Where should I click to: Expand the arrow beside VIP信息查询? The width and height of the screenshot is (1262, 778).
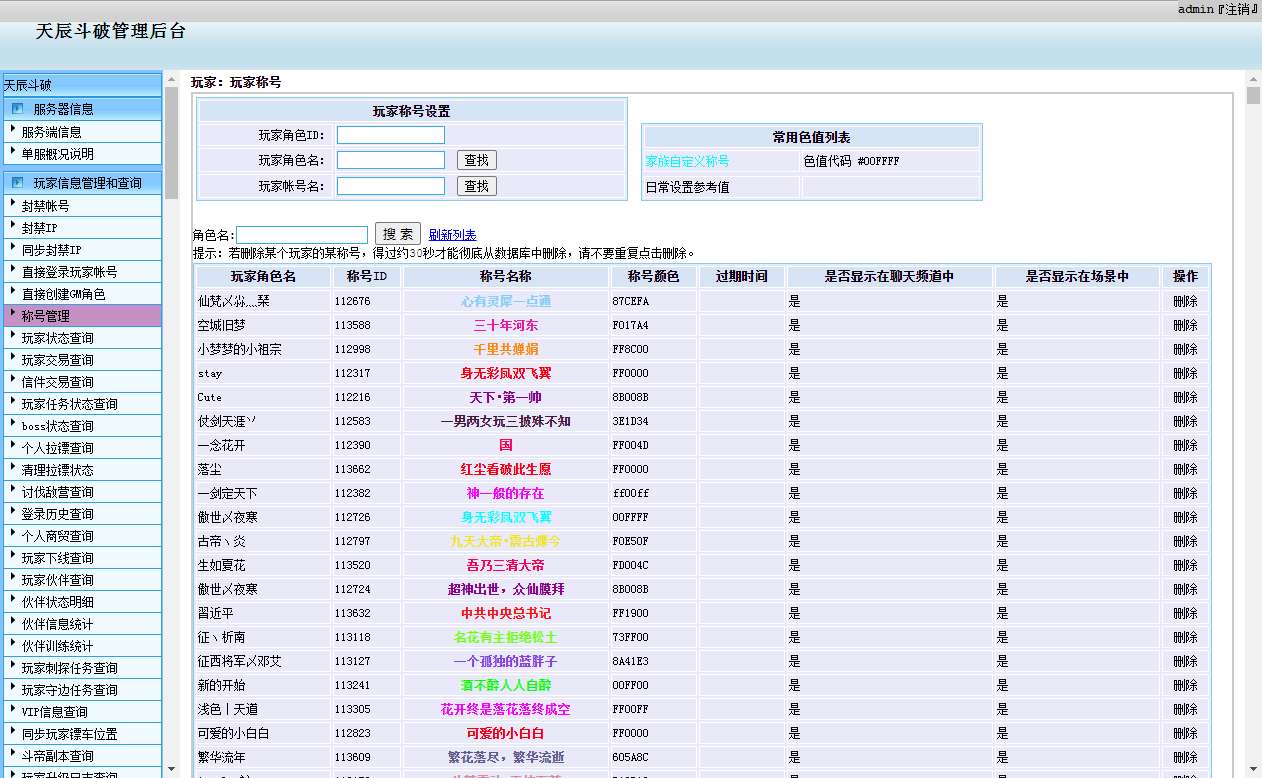tap(13, 710)
